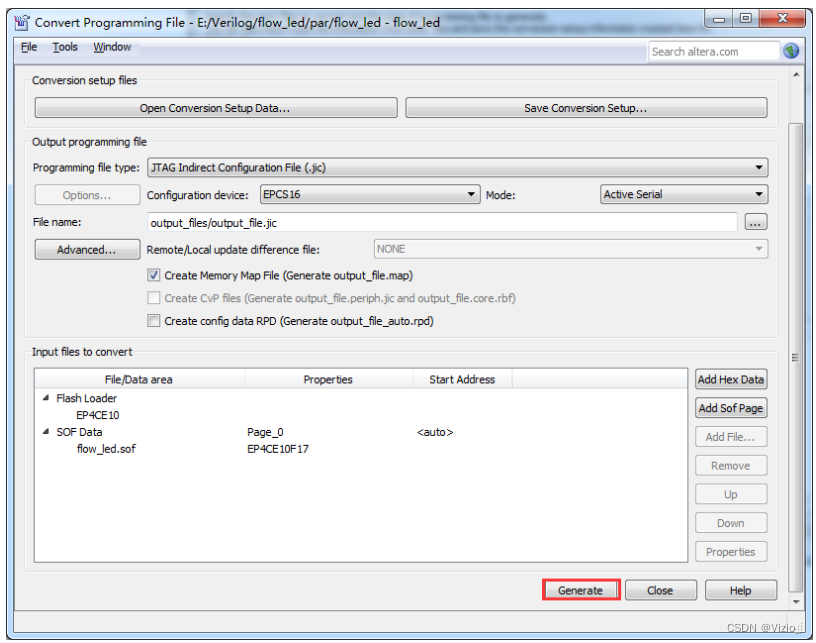Click Open Conversion Setup Data button
Image resolution: width=816 pixels, height=643 pixels.
pyautogui.click(x=216, y=108)
